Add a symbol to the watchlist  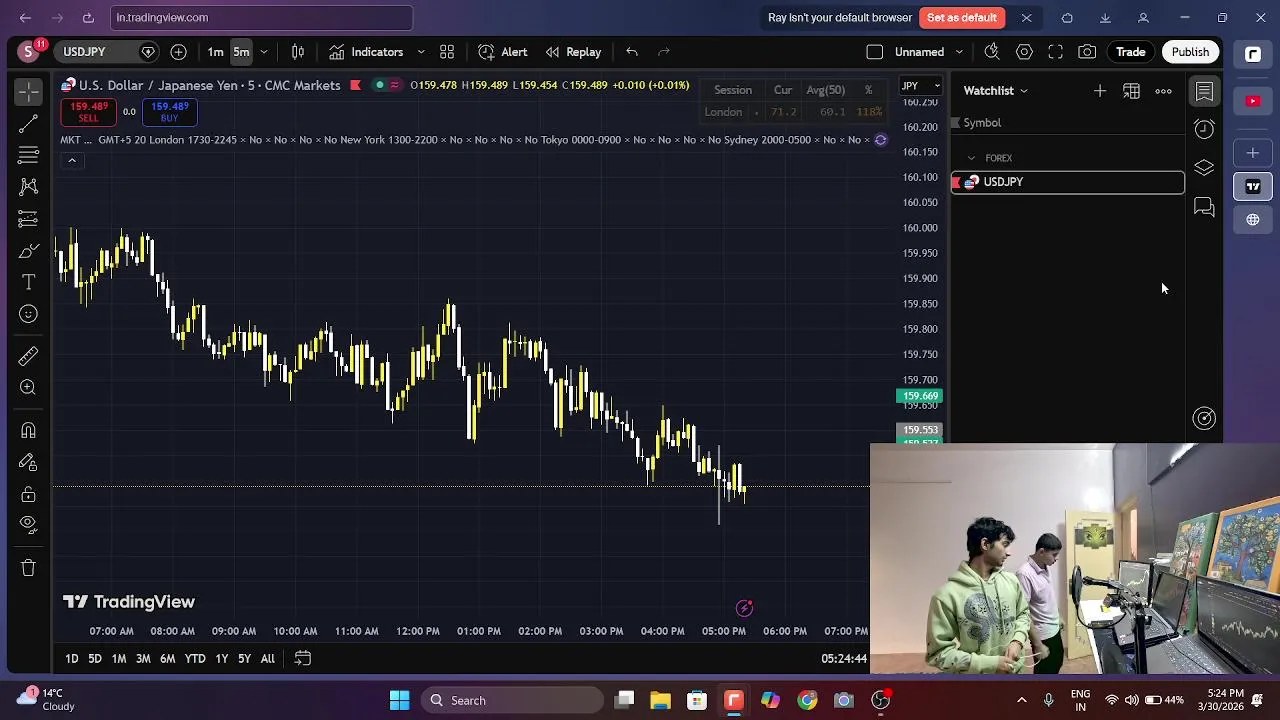click(1100, 91)
